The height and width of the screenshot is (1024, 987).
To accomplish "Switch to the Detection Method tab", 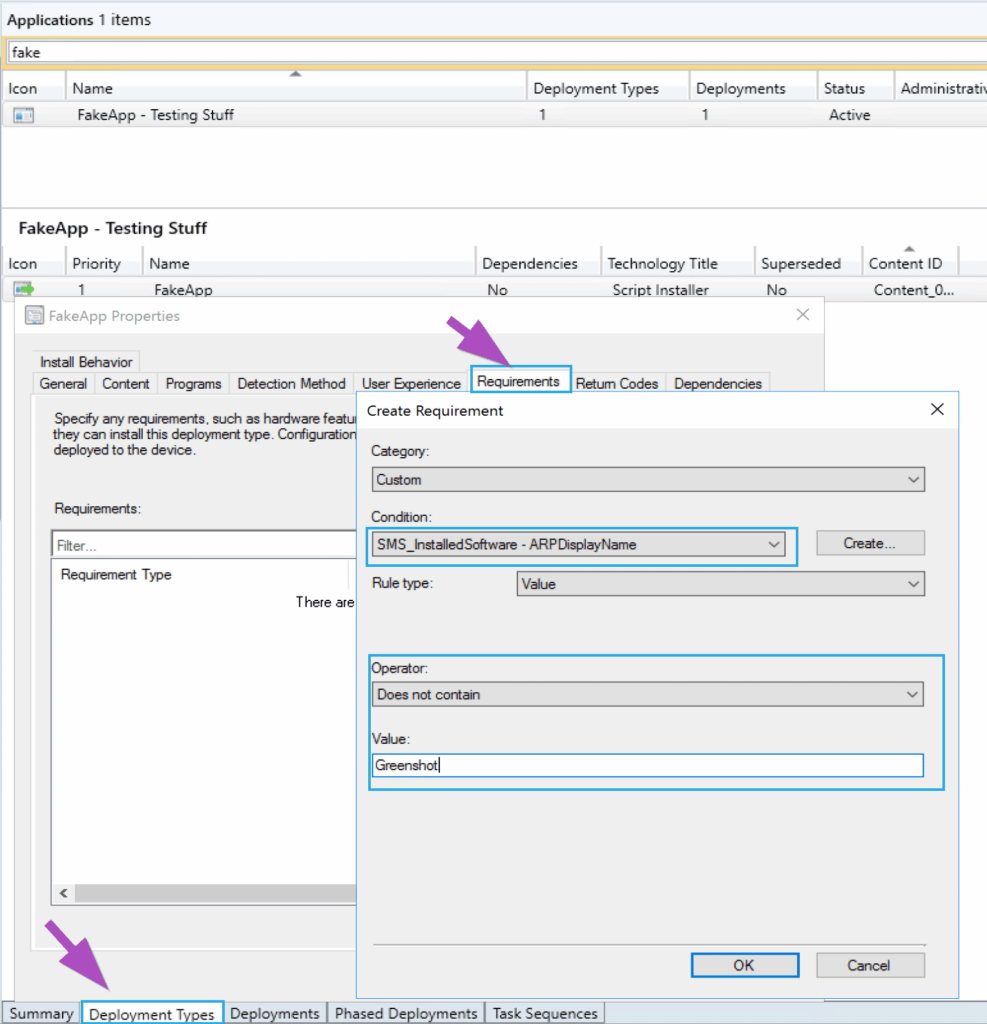I will (291, 383).
